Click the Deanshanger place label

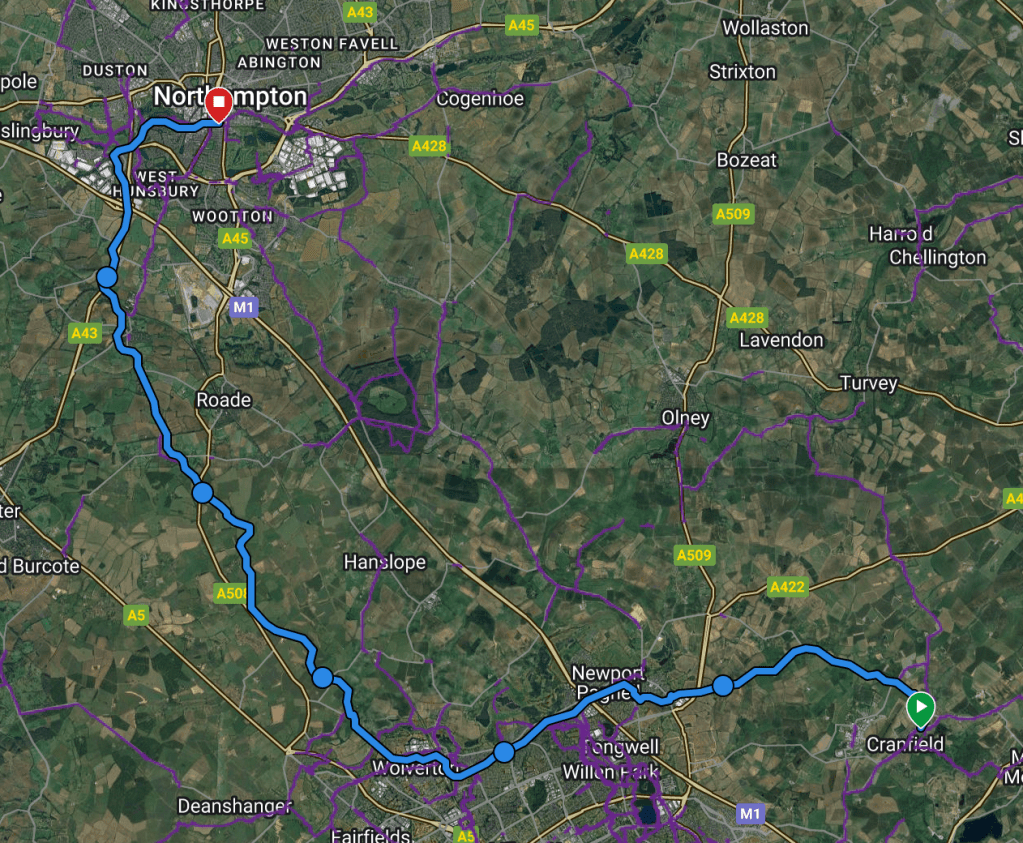(234, 806)
